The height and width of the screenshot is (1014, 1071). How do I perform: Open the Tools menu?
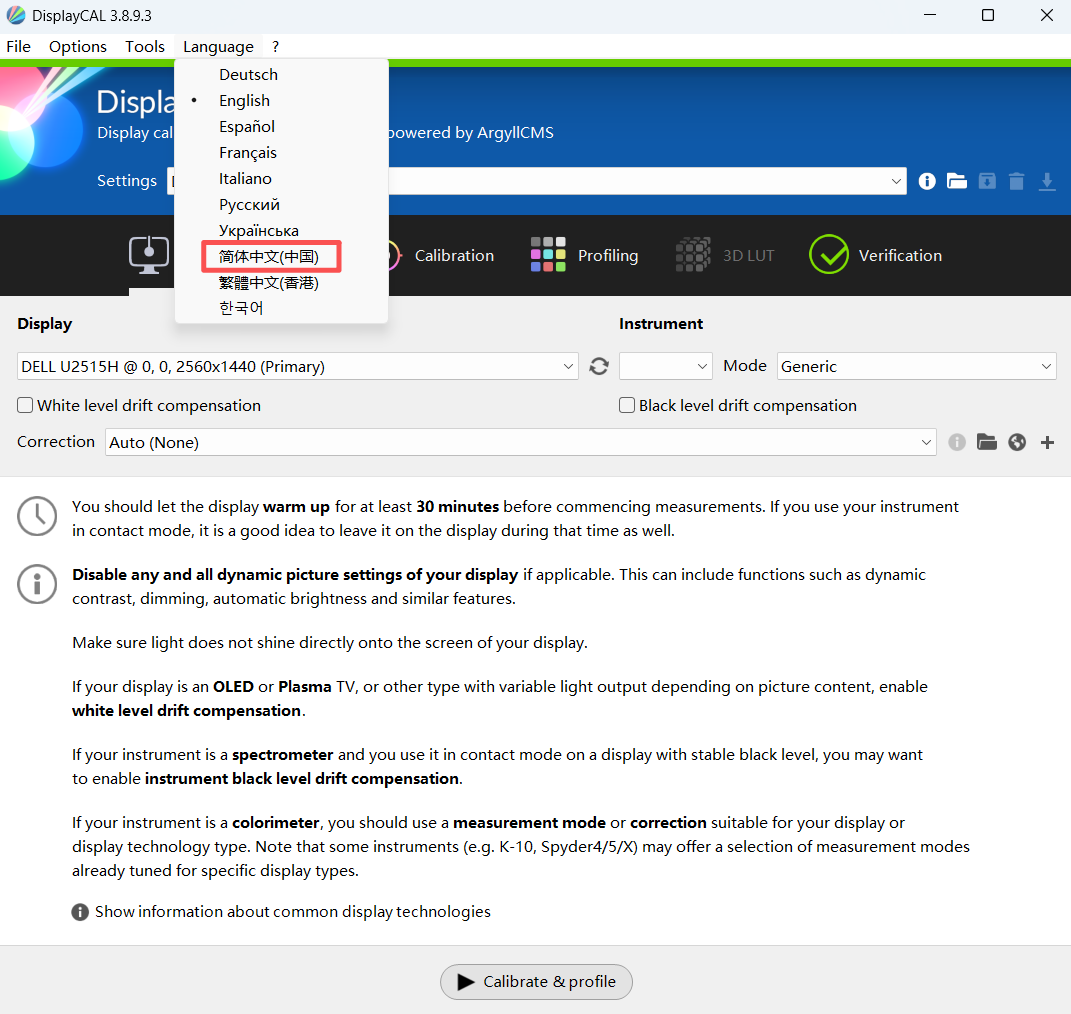point(145,46)
